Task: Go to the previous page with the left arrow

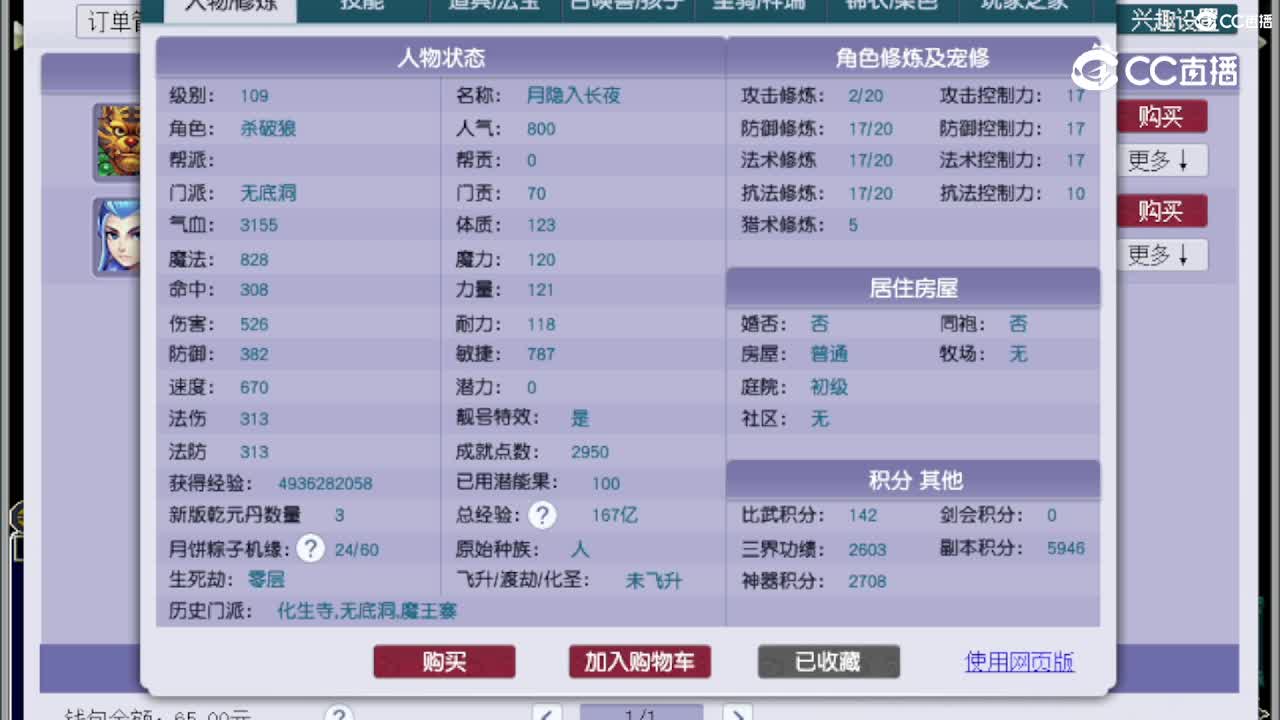Action: coord(546,714)
